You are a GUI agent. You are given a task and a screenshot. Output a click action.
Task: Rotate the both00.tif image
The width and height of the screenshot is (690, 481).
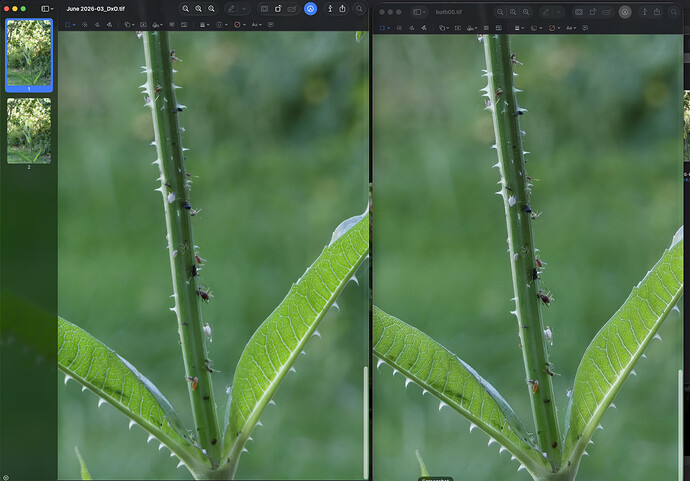[x=593, y=12]
